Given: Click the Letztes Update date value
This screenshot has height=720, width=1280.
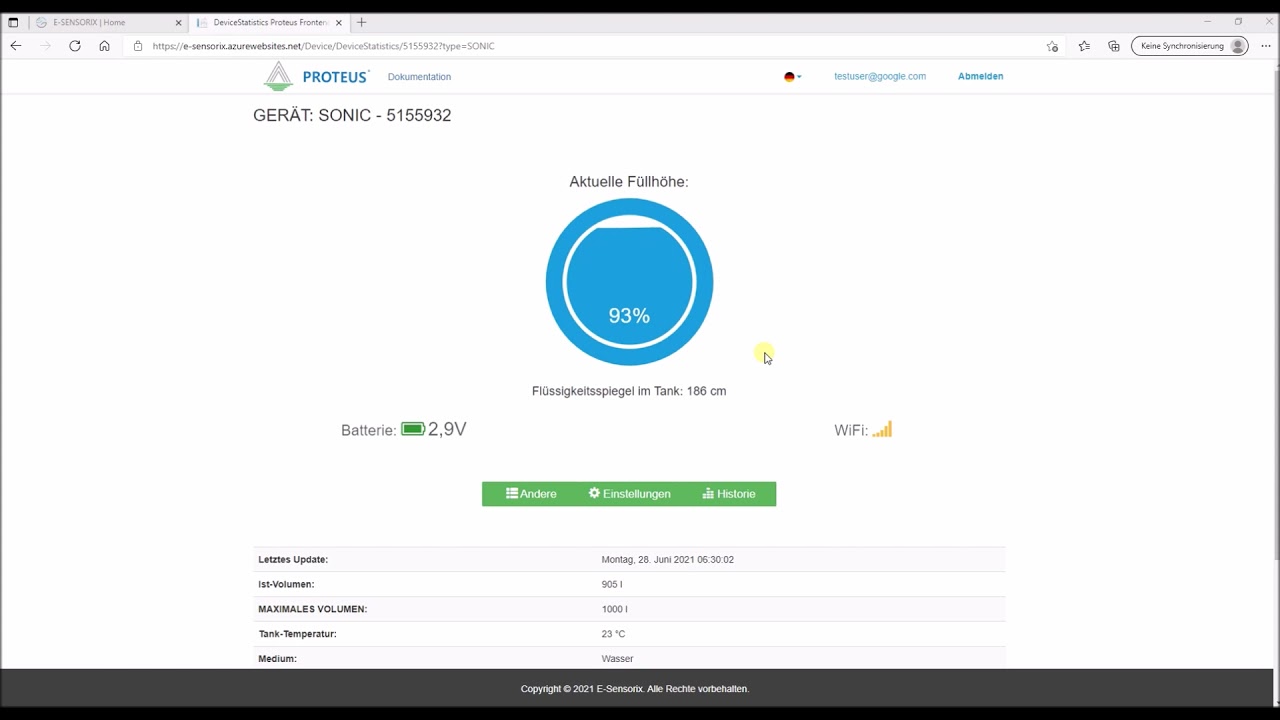Looking at the screenshot, I should pos(667,560).
